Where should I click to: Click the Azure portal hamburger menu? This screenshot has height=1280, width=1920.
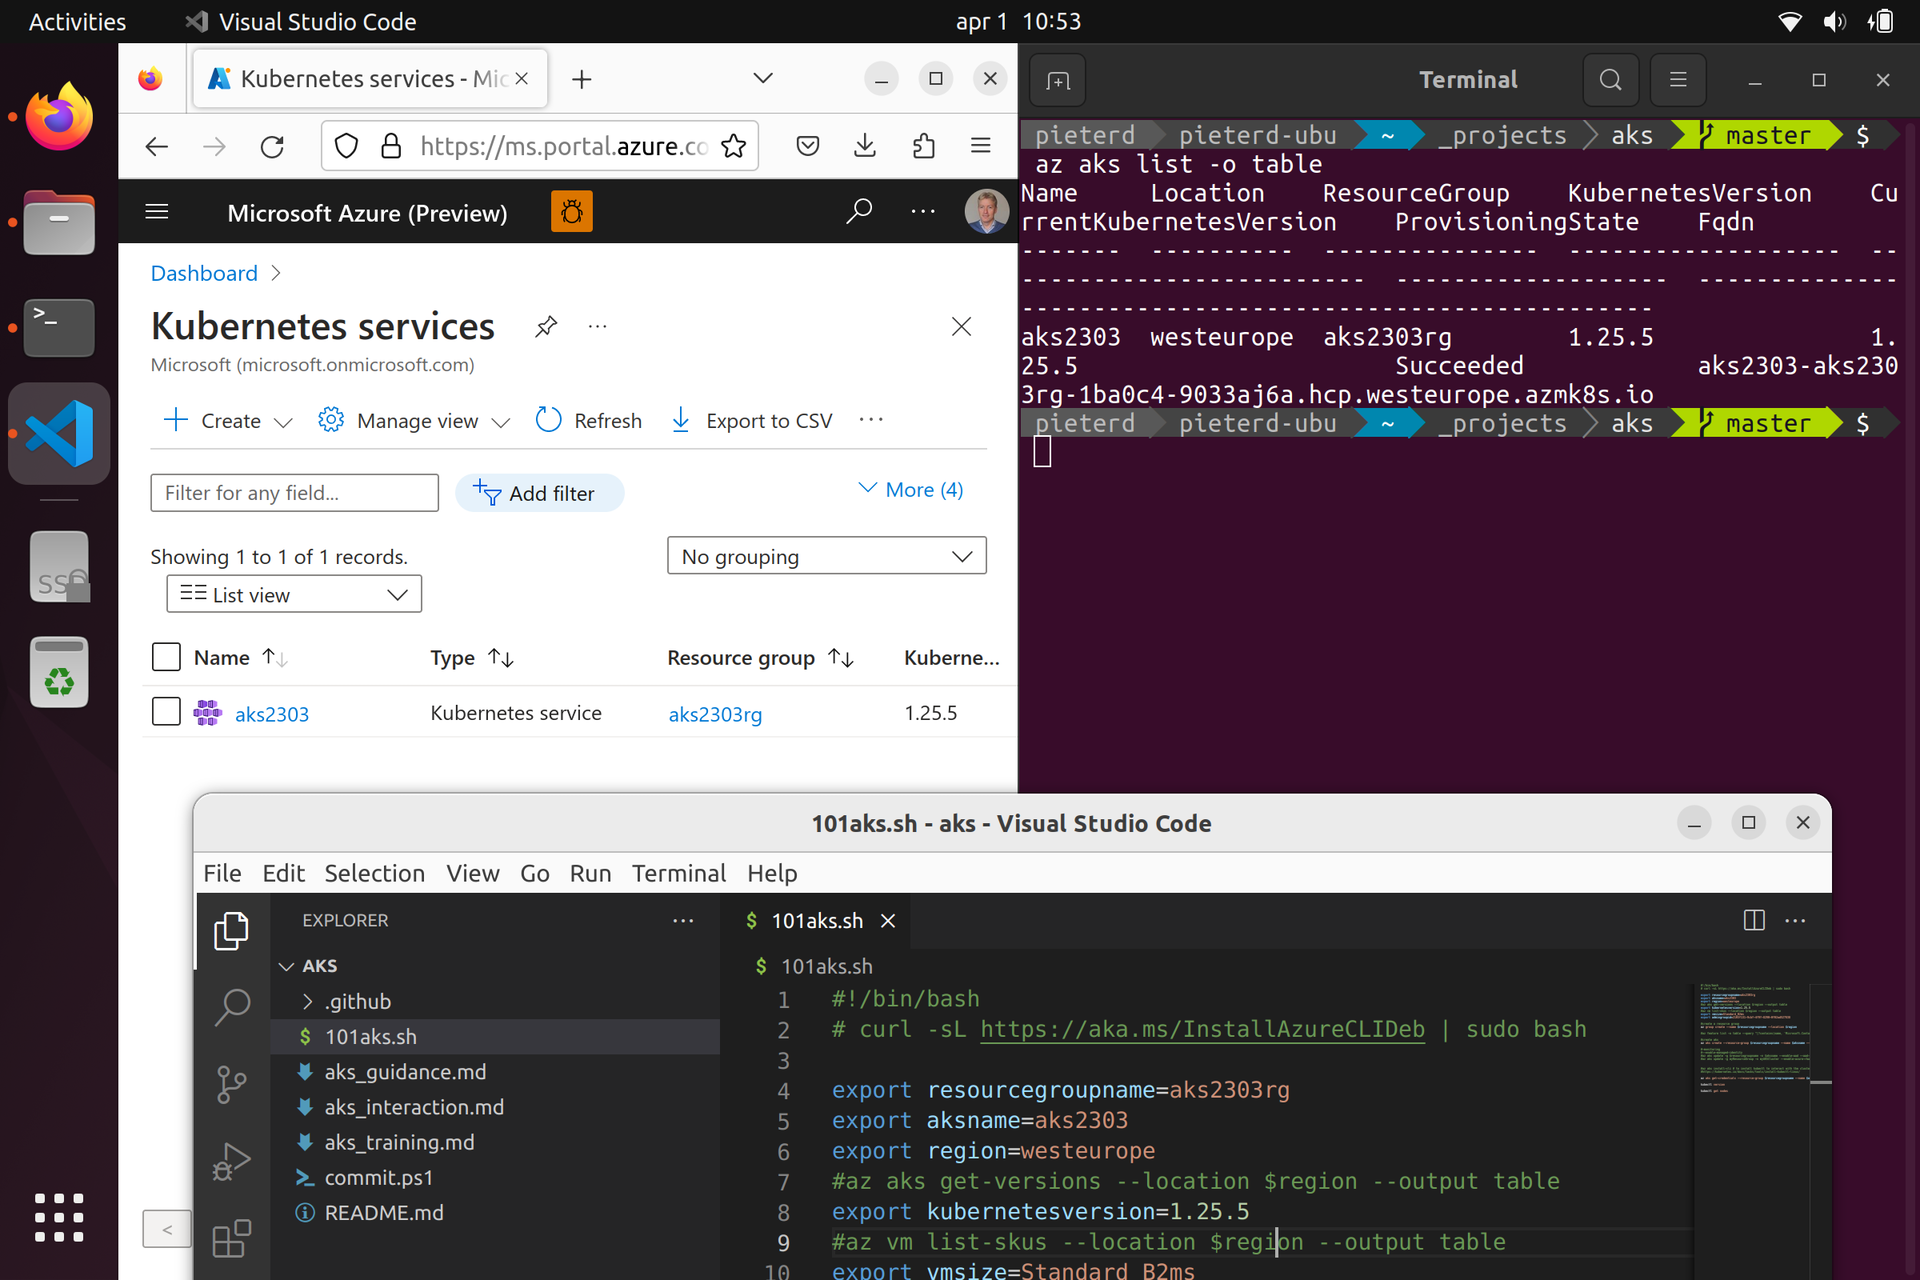pos(157,212)
